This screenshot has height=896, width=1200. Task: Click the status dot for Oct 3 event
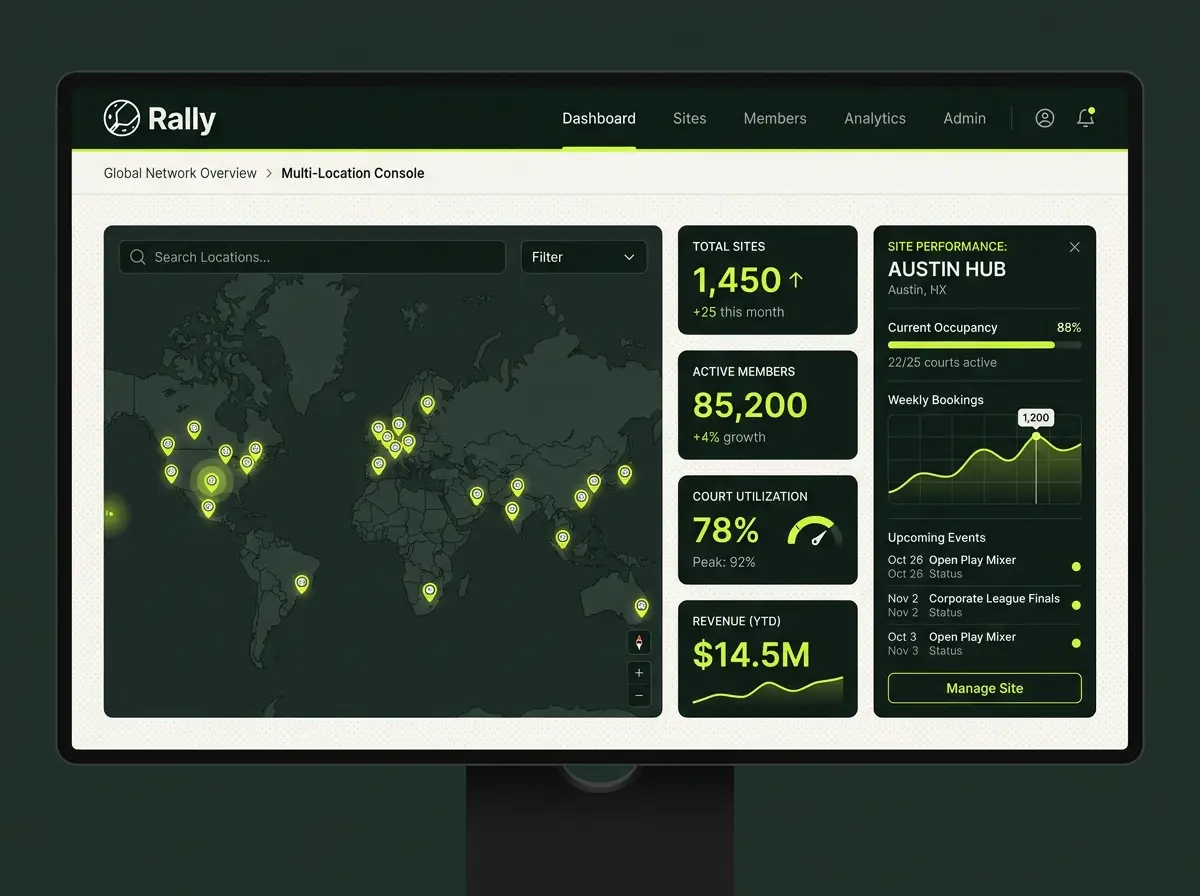(x=1076, y=643)
